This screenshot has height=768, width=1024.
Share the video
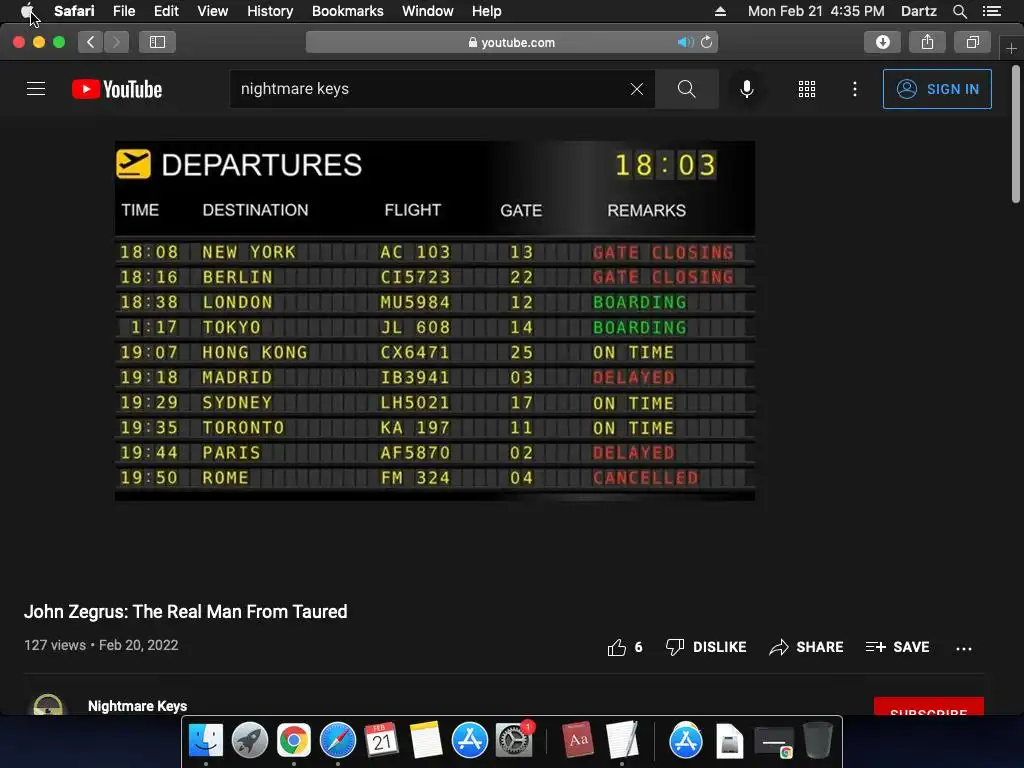(x=806, y=647)
